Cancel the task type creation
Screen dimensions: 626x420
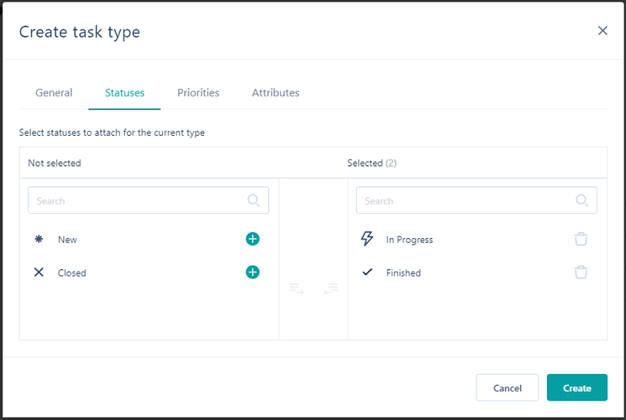click(x=507, y=388)
